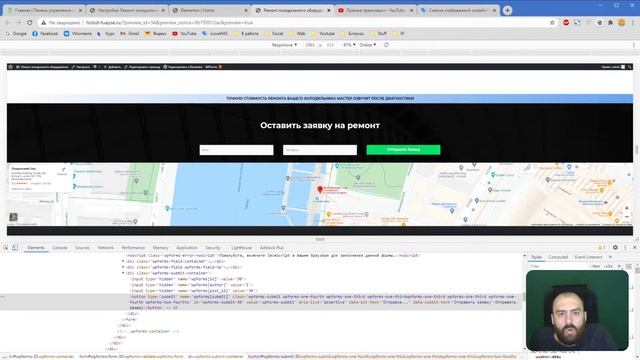640x360 pixels.
Task: Click the Adblock extension icon
Action: coord(566,23)
